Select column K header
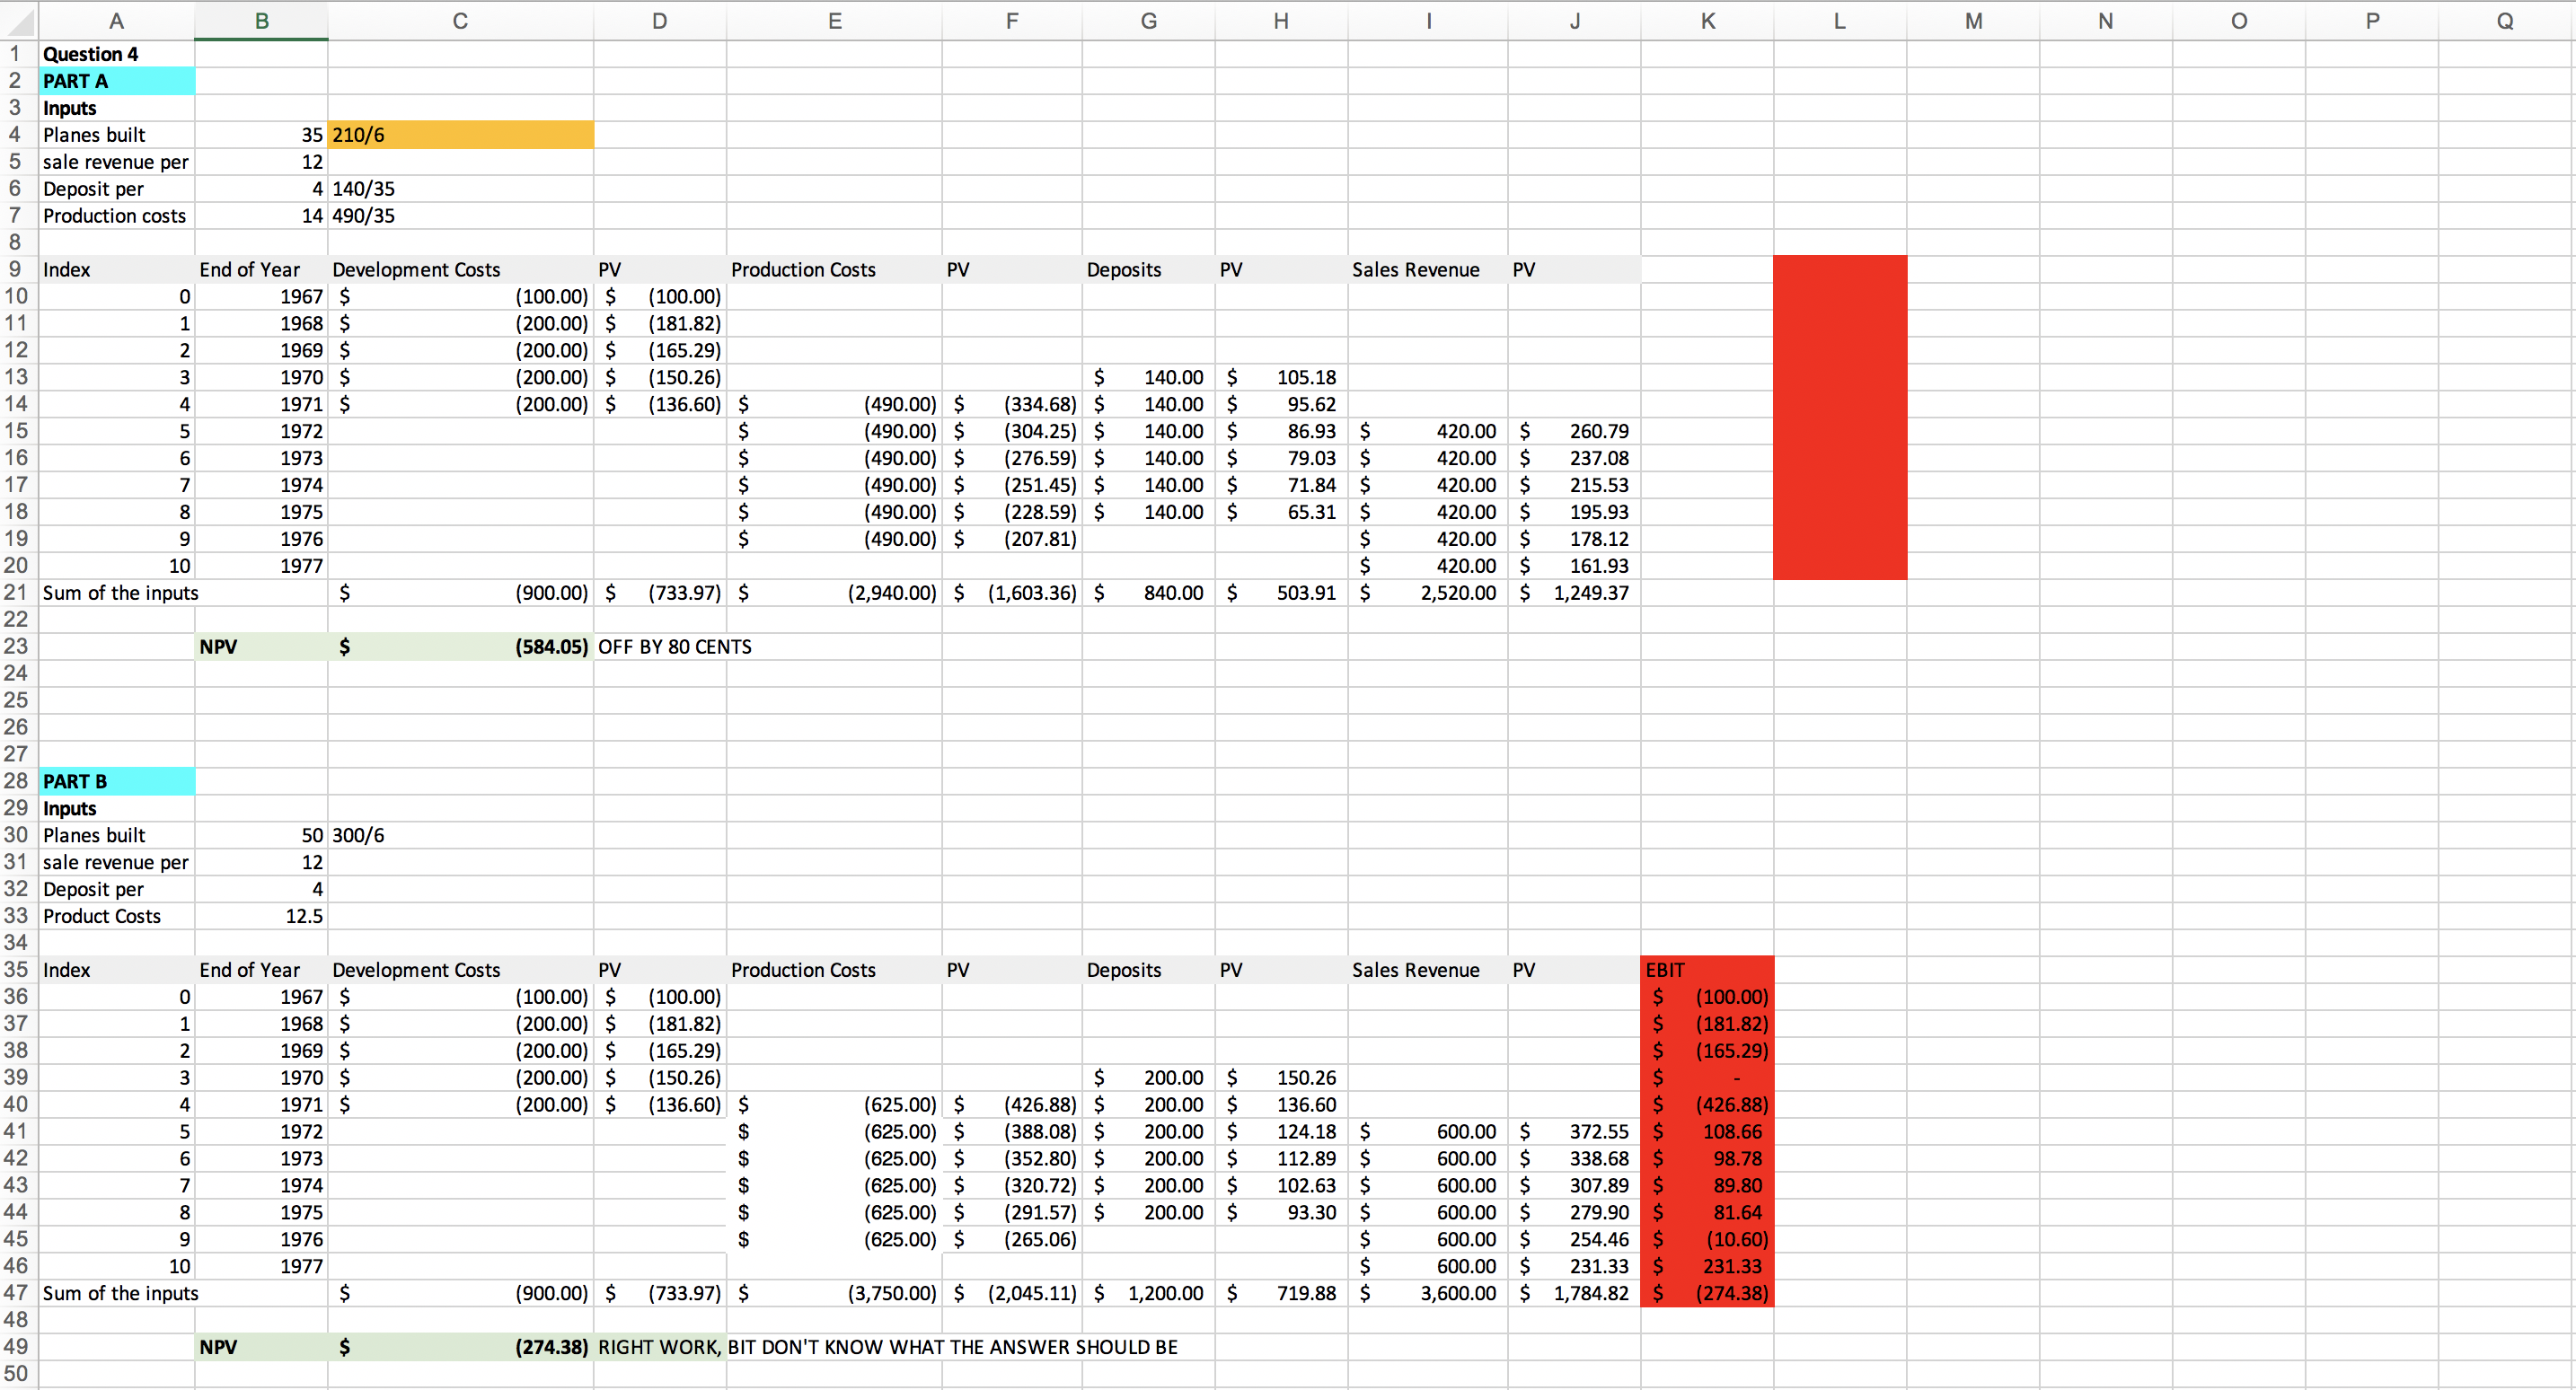 click(x=1707, y=21)
